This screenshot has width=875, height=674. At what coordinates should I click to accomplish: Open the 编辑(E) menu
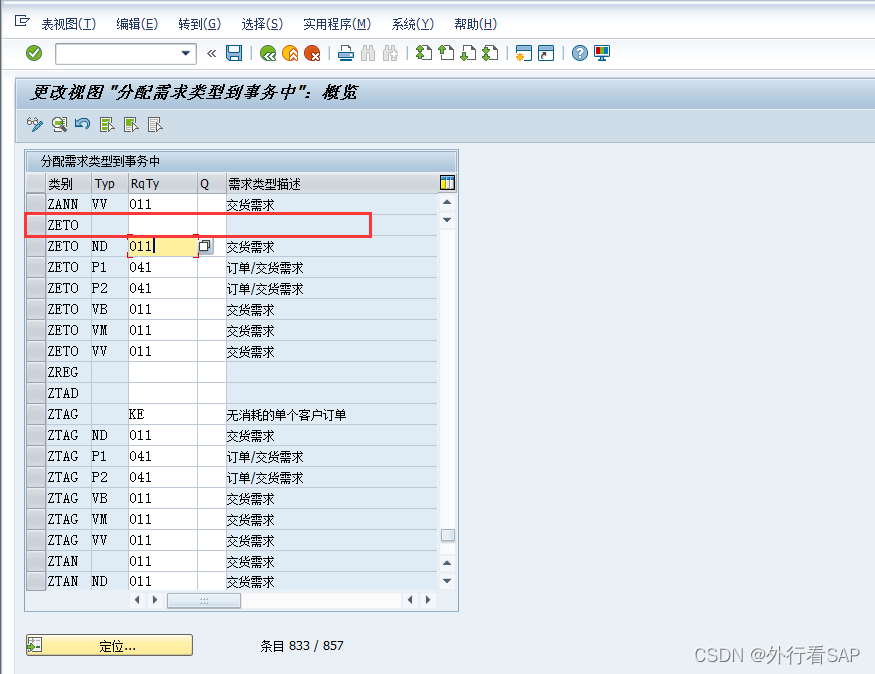click(136, 24)
